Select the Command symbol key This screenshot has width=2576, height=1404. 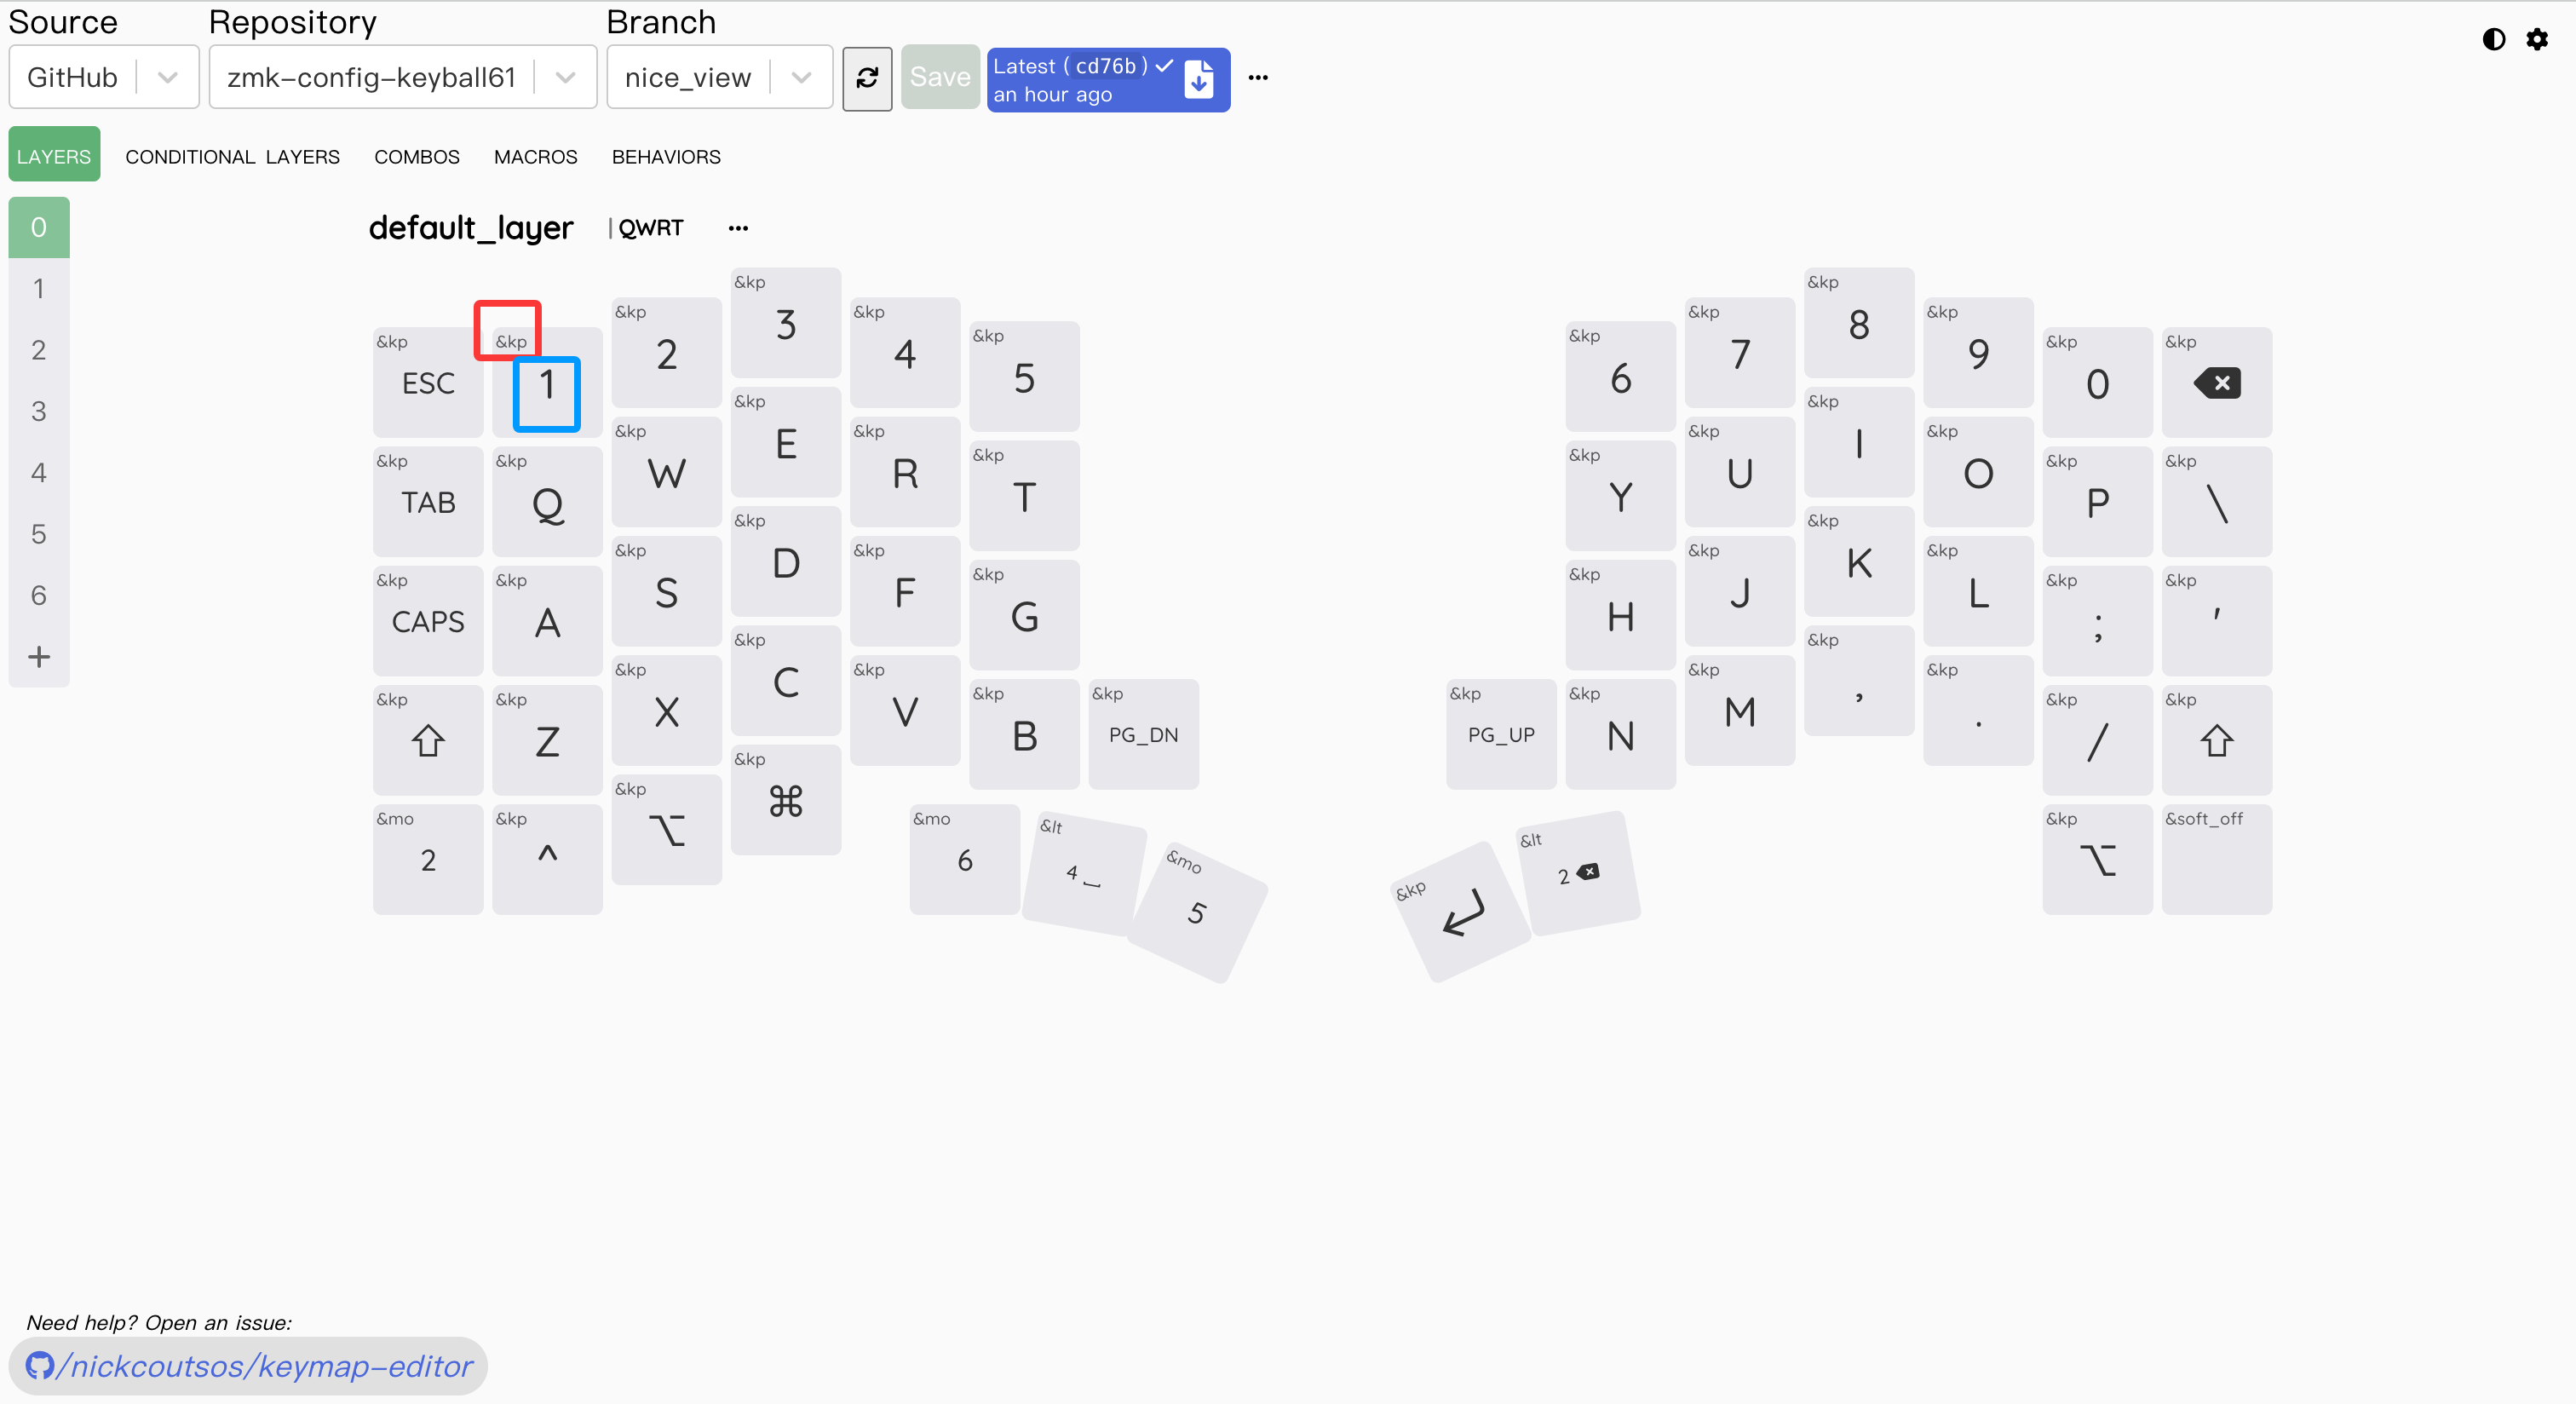point(785,801)
